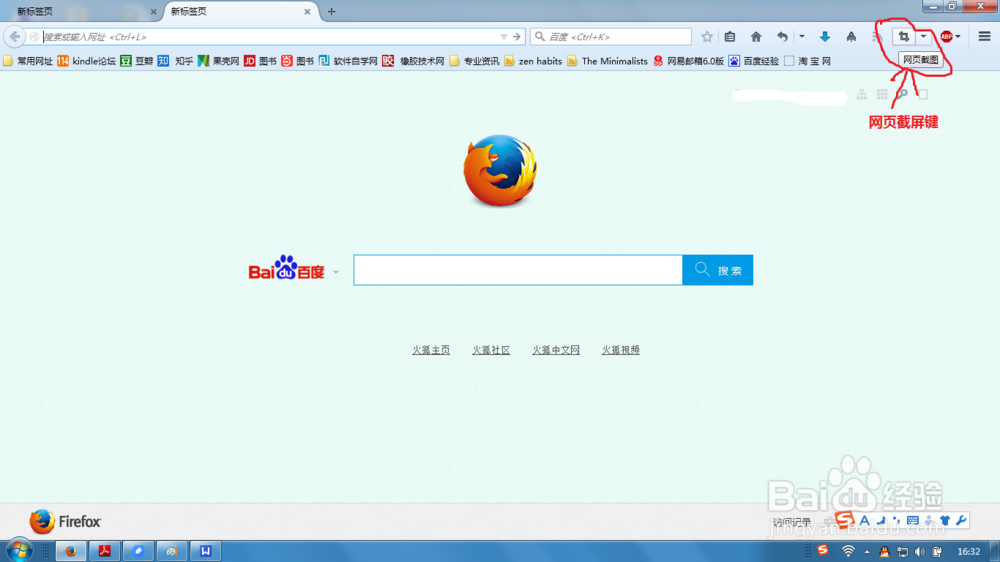Open the 常用网址 bookmark folder
The height and width of the screenshot is (562, 1000).
[28, 61]
